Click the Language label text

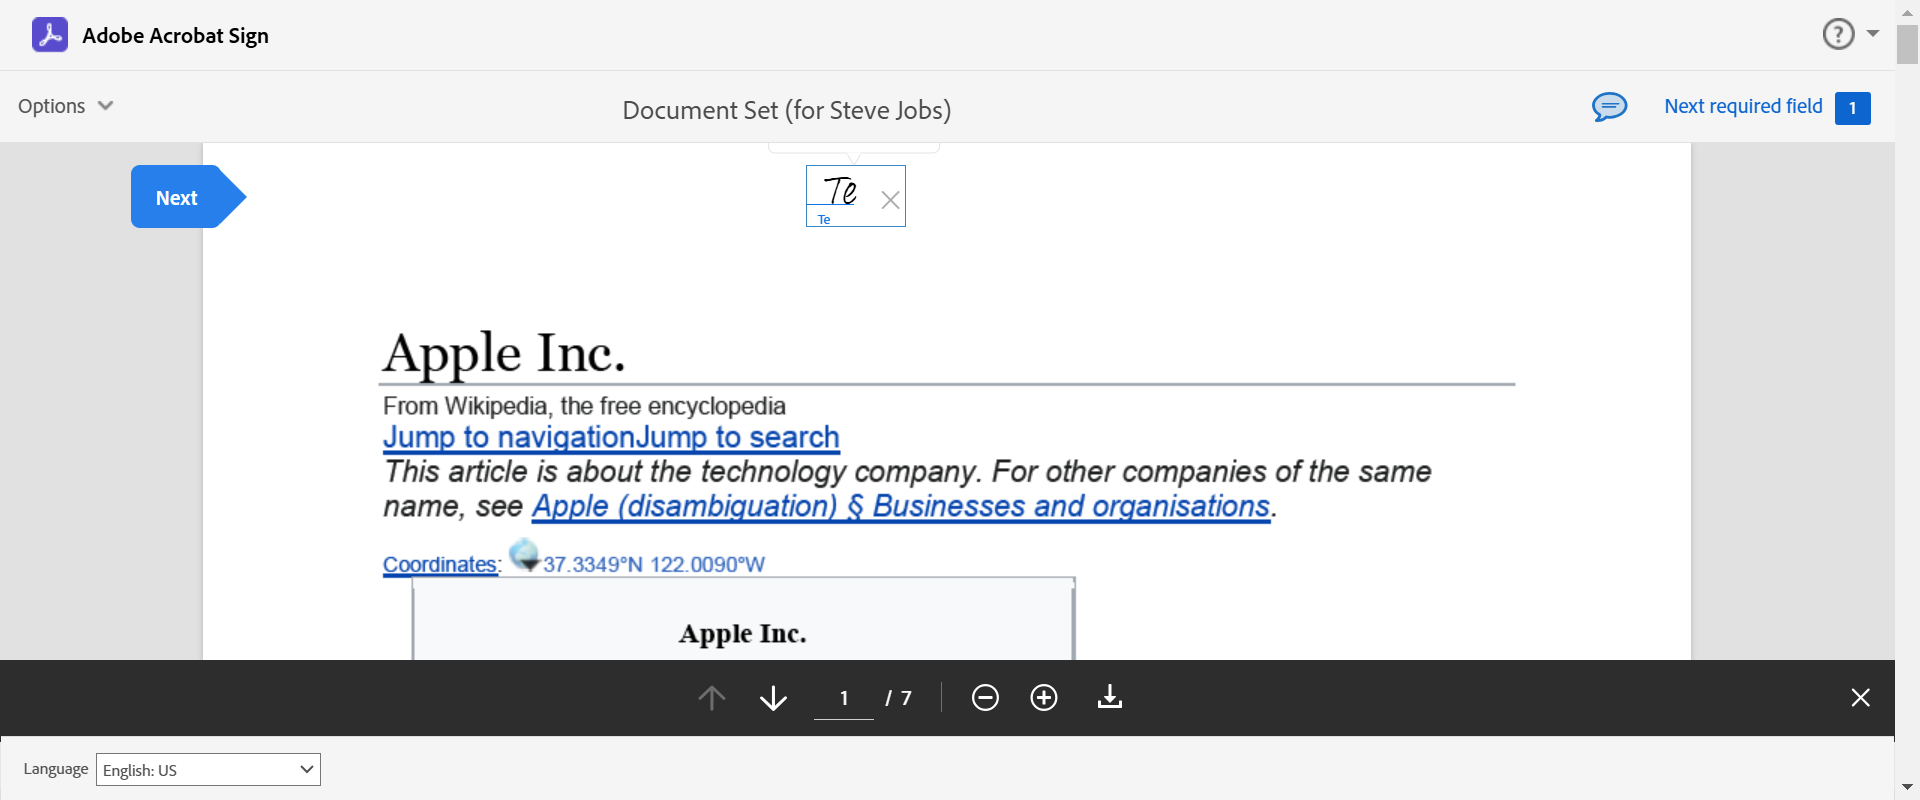pos(56,769)
